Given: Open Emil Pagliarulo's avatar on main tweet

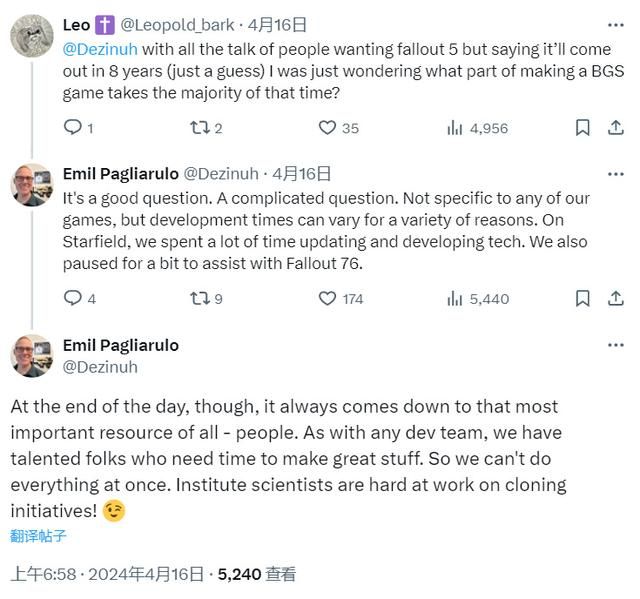Looking at the screenshot, I should [x=31, y=355].
